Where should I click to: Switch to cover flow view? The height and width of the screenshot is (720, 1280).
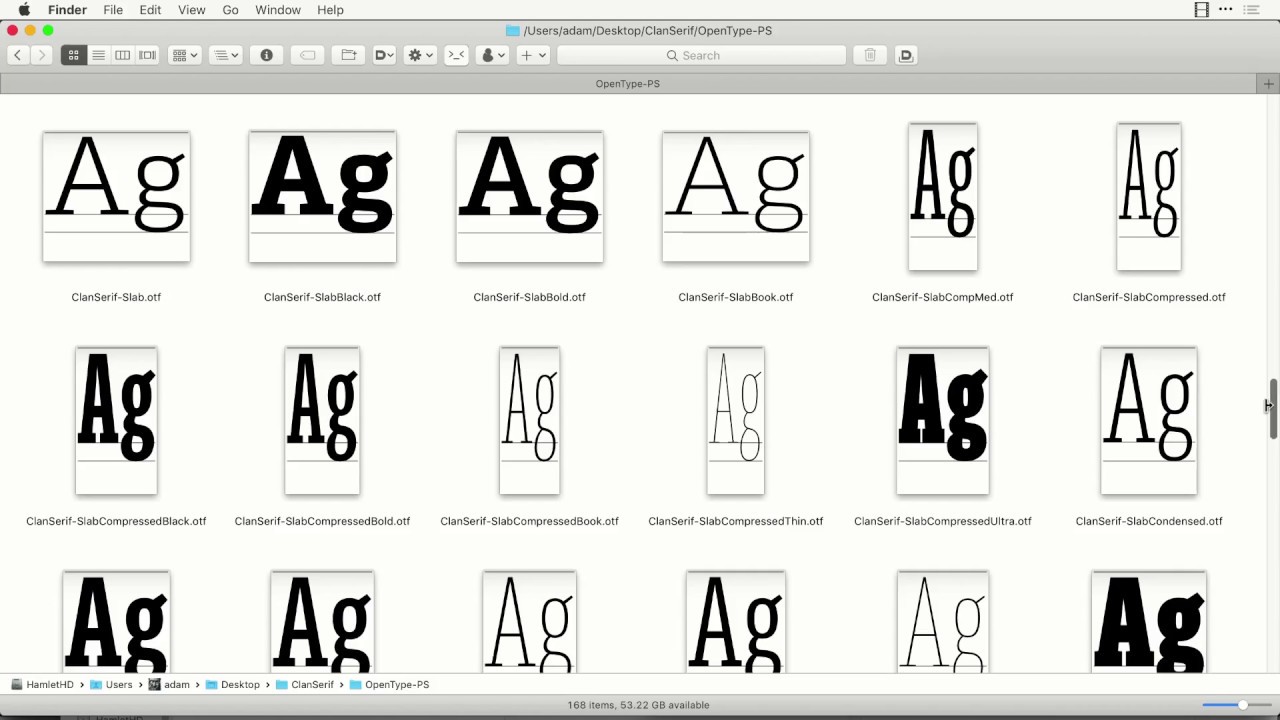coord(147,56)
